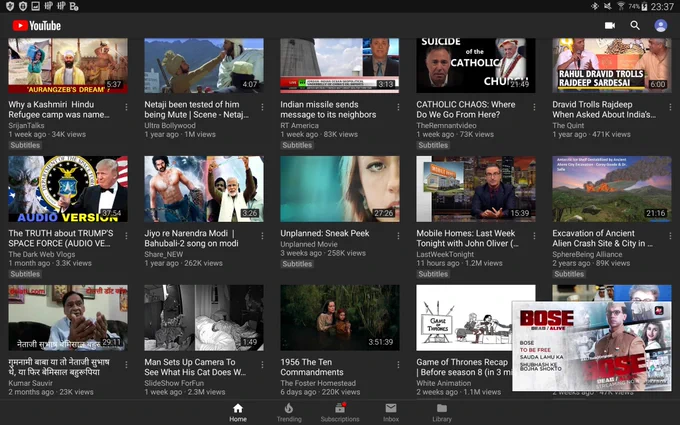This screenshot has height=425, width=680.
Task: Go to the Inbox tab
Action: pyautogui.click(x=391, y=412)
